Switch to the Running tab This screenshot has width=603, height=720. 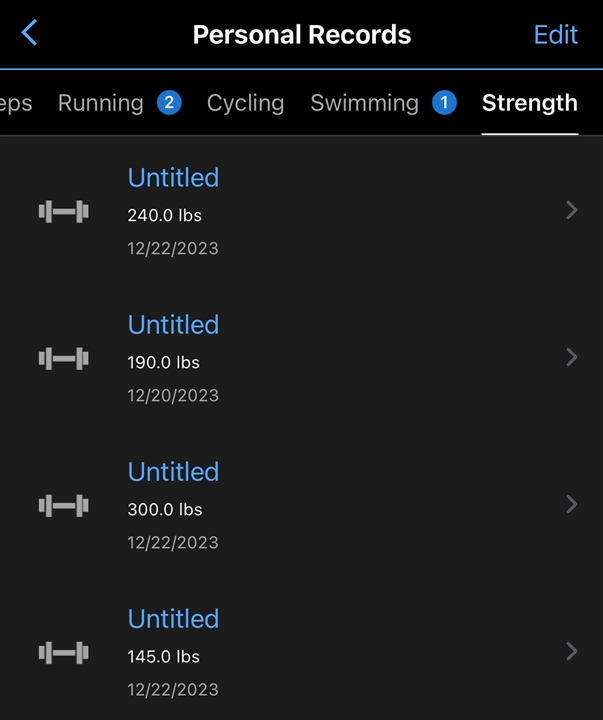pos(101,103)
